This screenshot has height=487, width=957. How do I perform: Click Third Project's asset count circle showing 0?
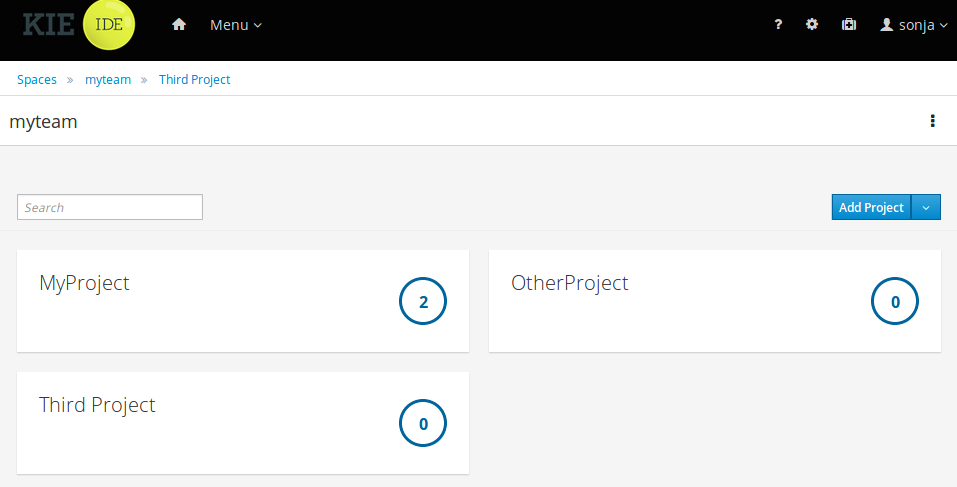423,423
